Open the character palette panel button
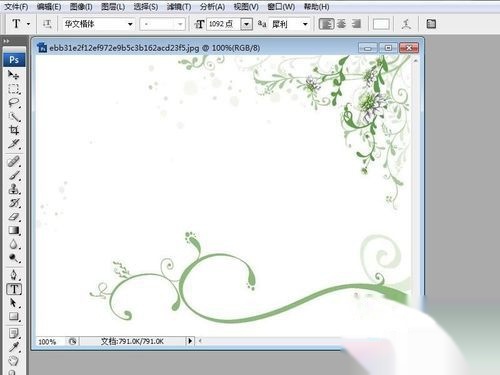500x375 pixels. tap(431, 24)
